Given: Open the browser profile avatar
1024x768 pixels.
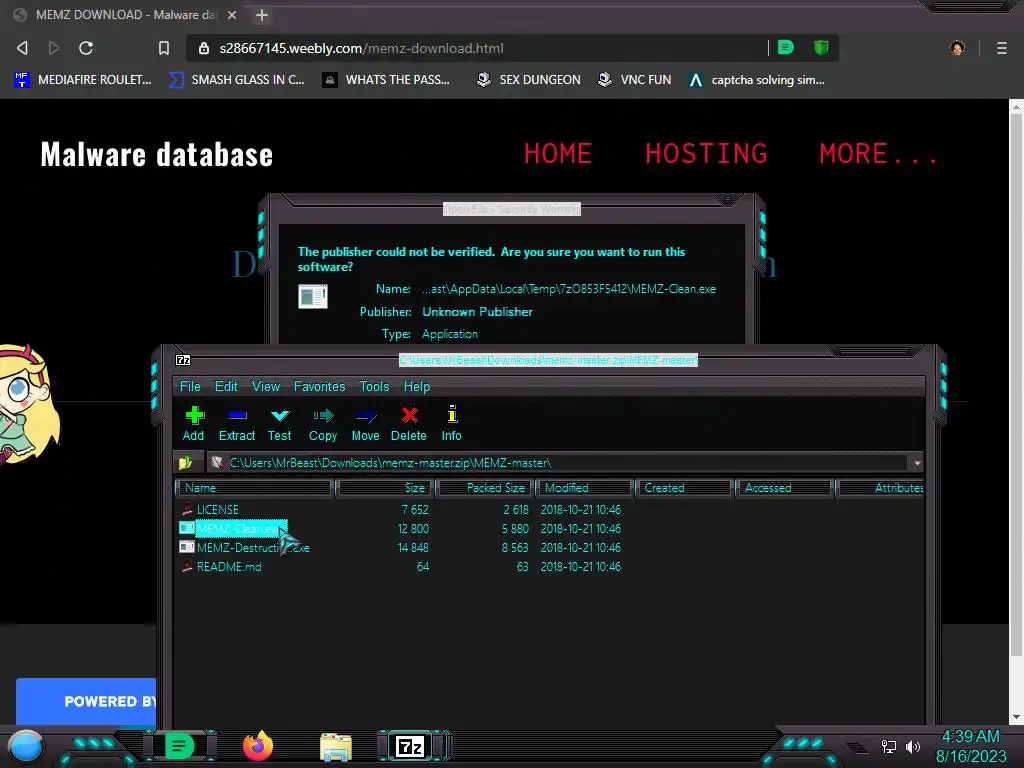Looking at the screenshot, I should click(957, 48).
